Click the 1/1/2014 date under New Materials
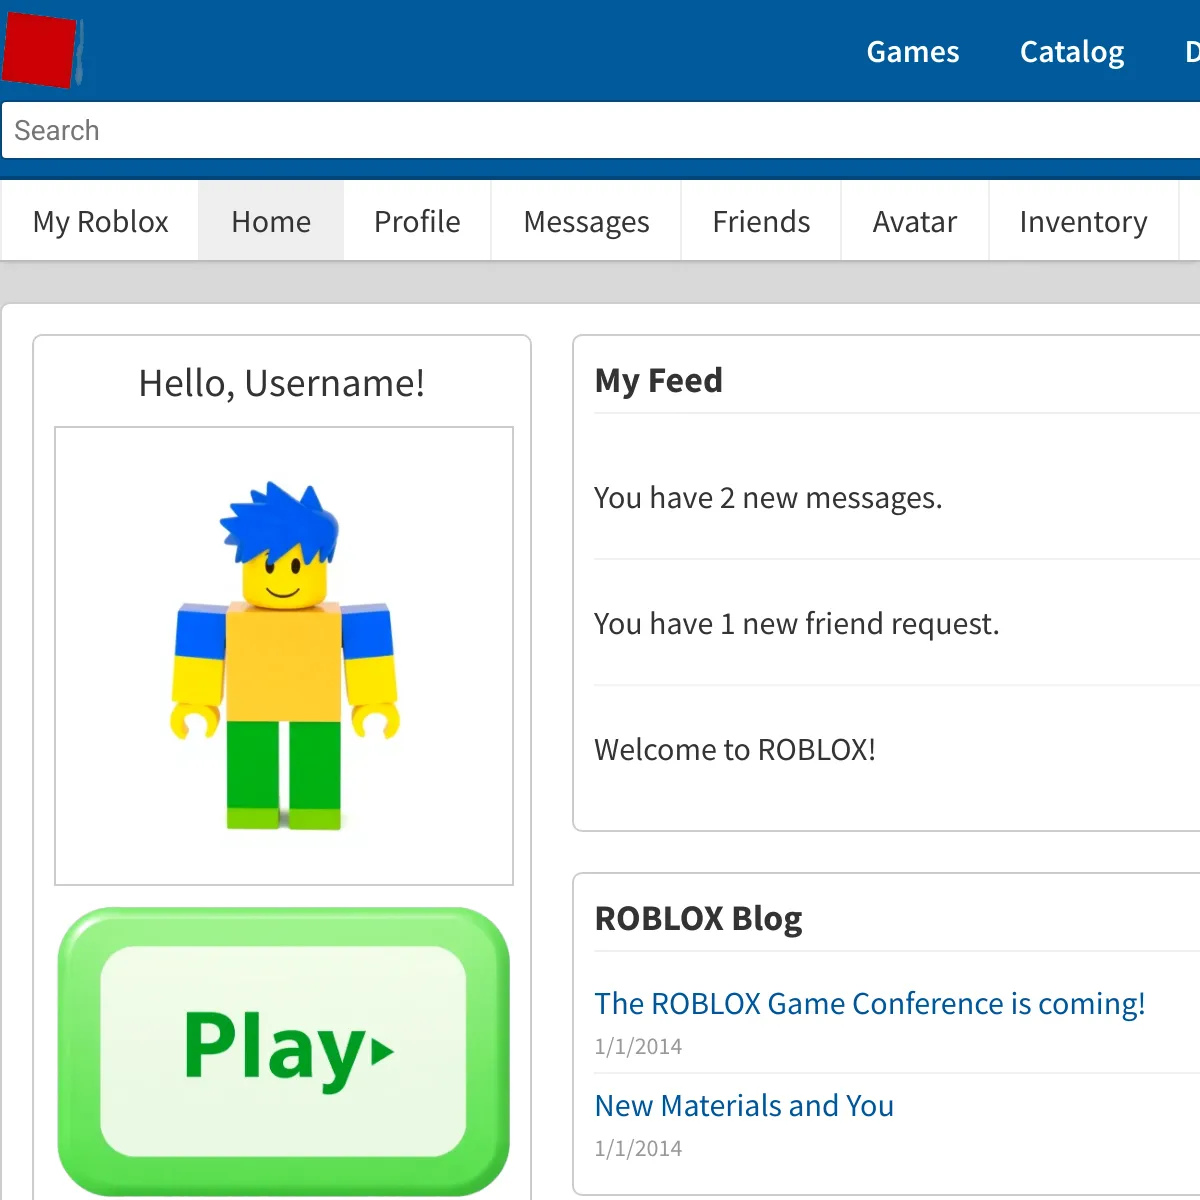1200x1200 pixels. click(638, 1149)
